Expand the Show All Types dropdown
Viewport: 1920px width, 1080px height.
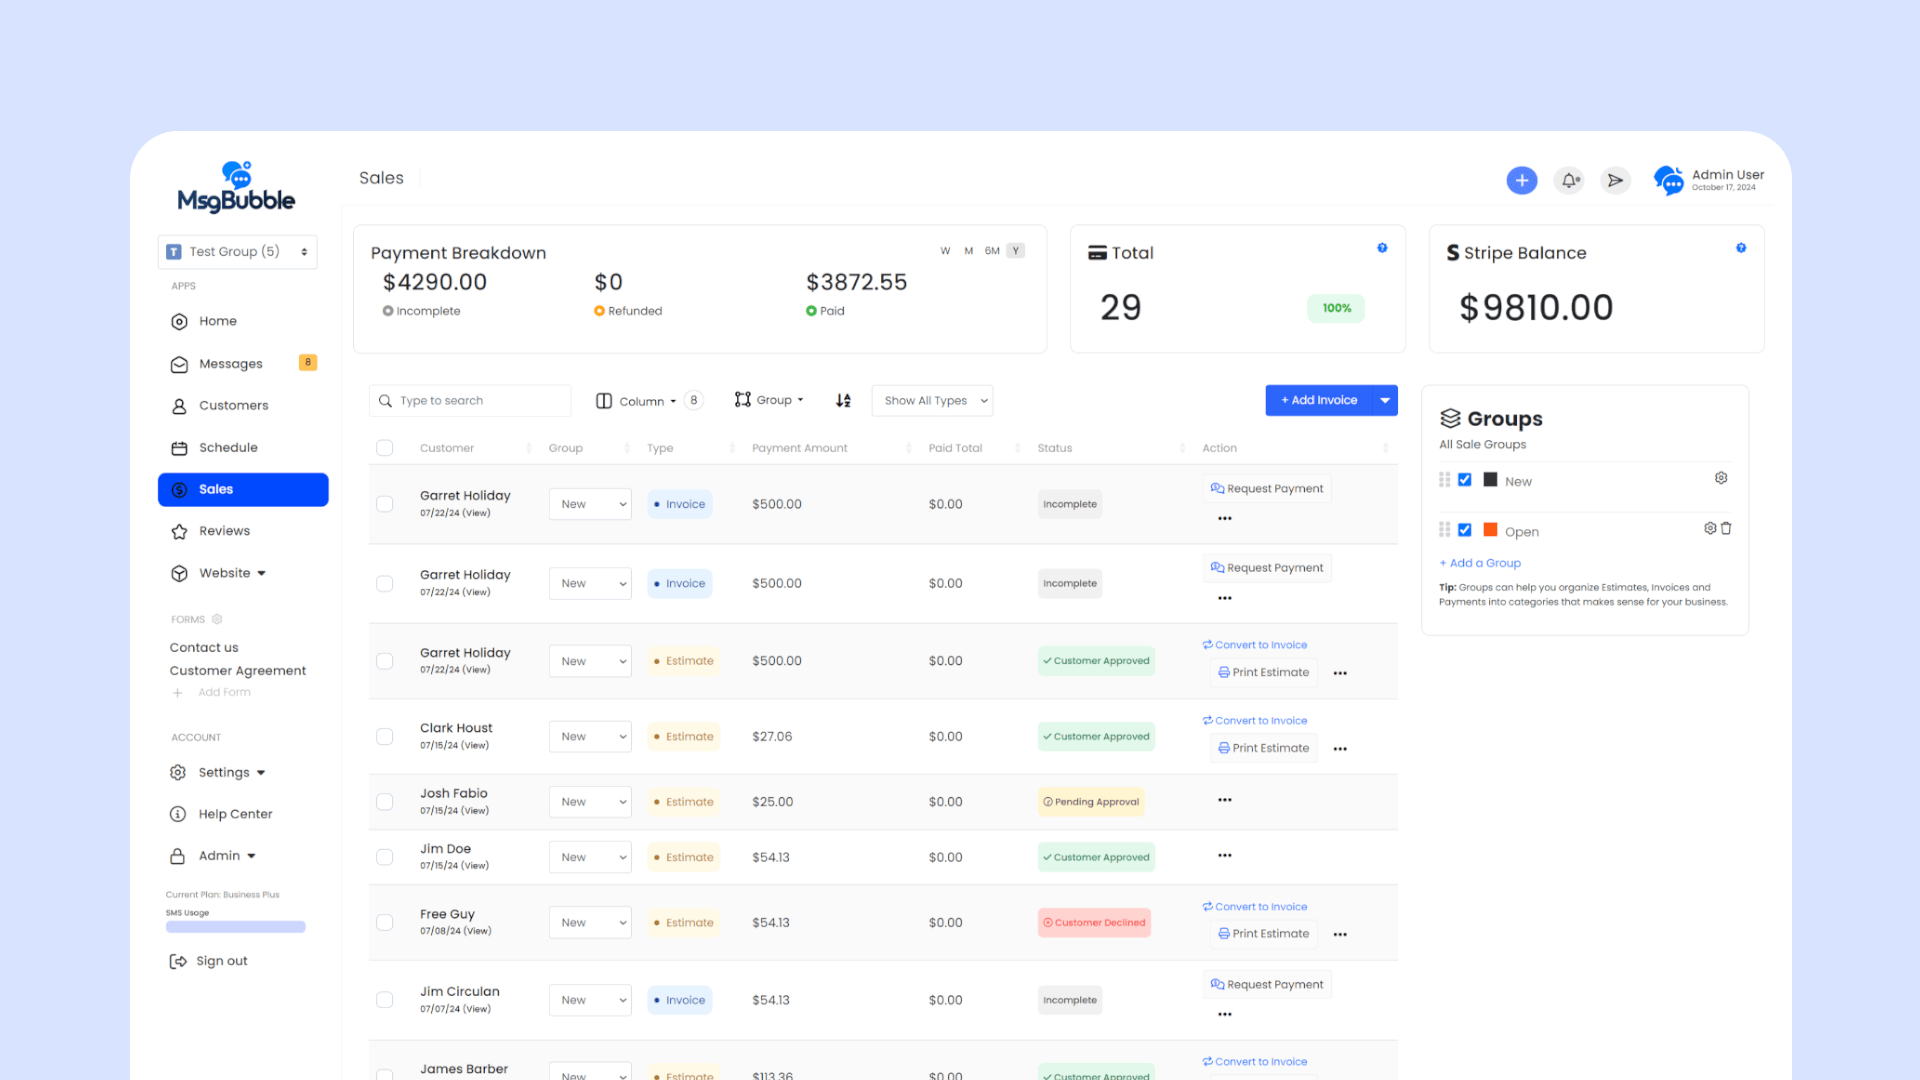[932, 400]
